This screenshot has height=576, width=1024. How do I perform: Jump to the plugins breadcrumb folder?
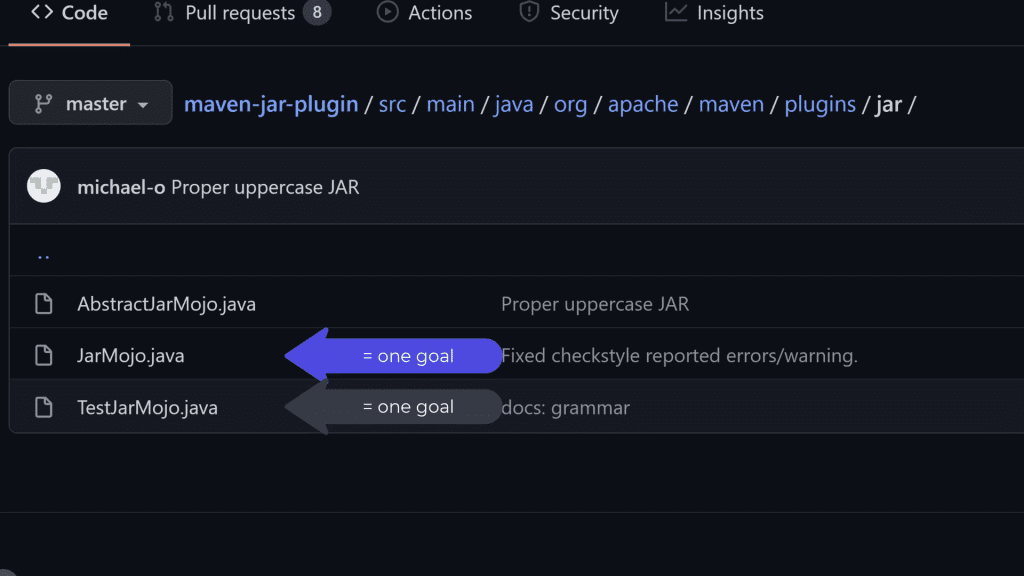tap(820, 104)
